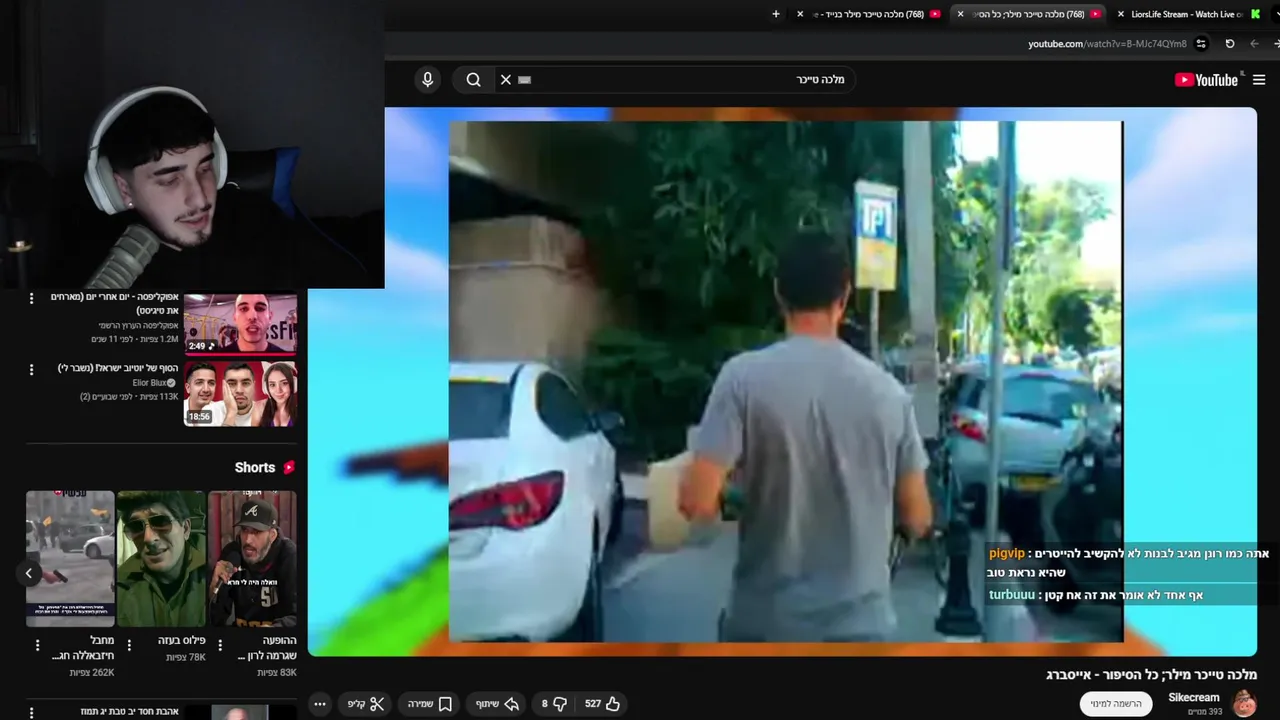This screenshot has height=720, width=1280.
Task: Open options for ההופעה שגרמה short
Action: pos(220,646)
